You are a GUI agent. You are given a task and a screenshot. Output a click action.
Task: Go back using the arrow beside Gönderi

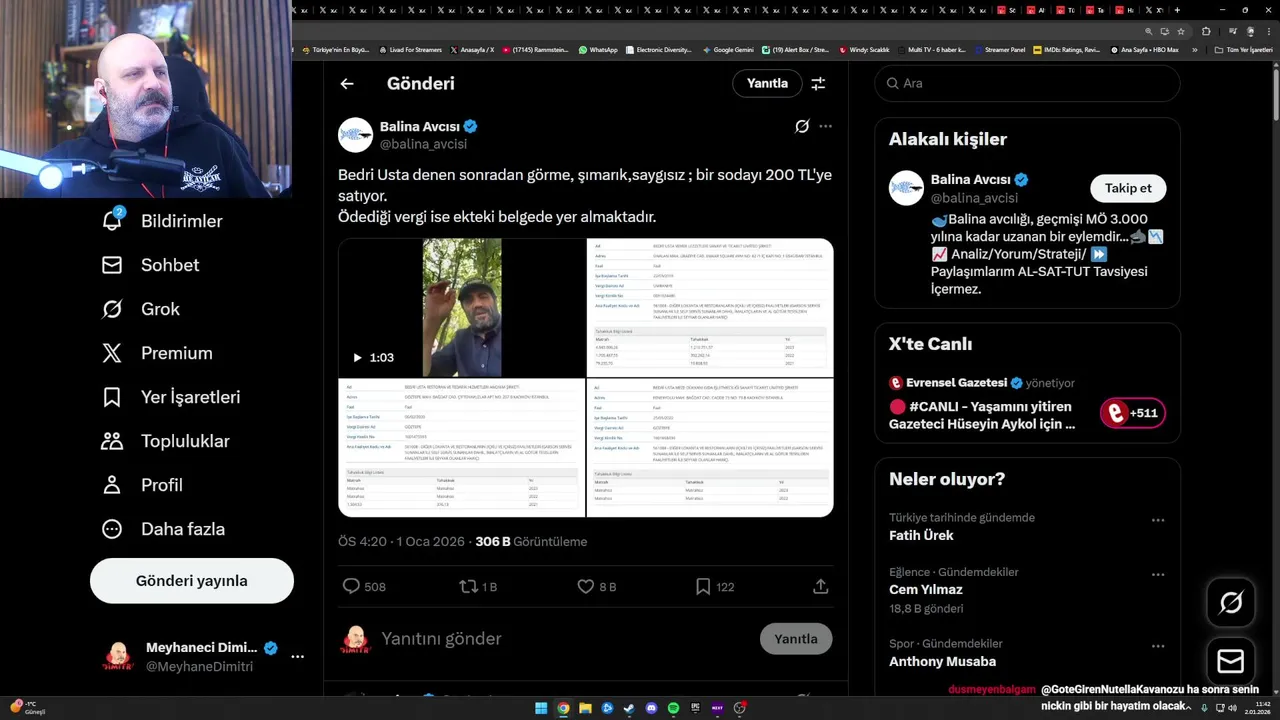347,84
